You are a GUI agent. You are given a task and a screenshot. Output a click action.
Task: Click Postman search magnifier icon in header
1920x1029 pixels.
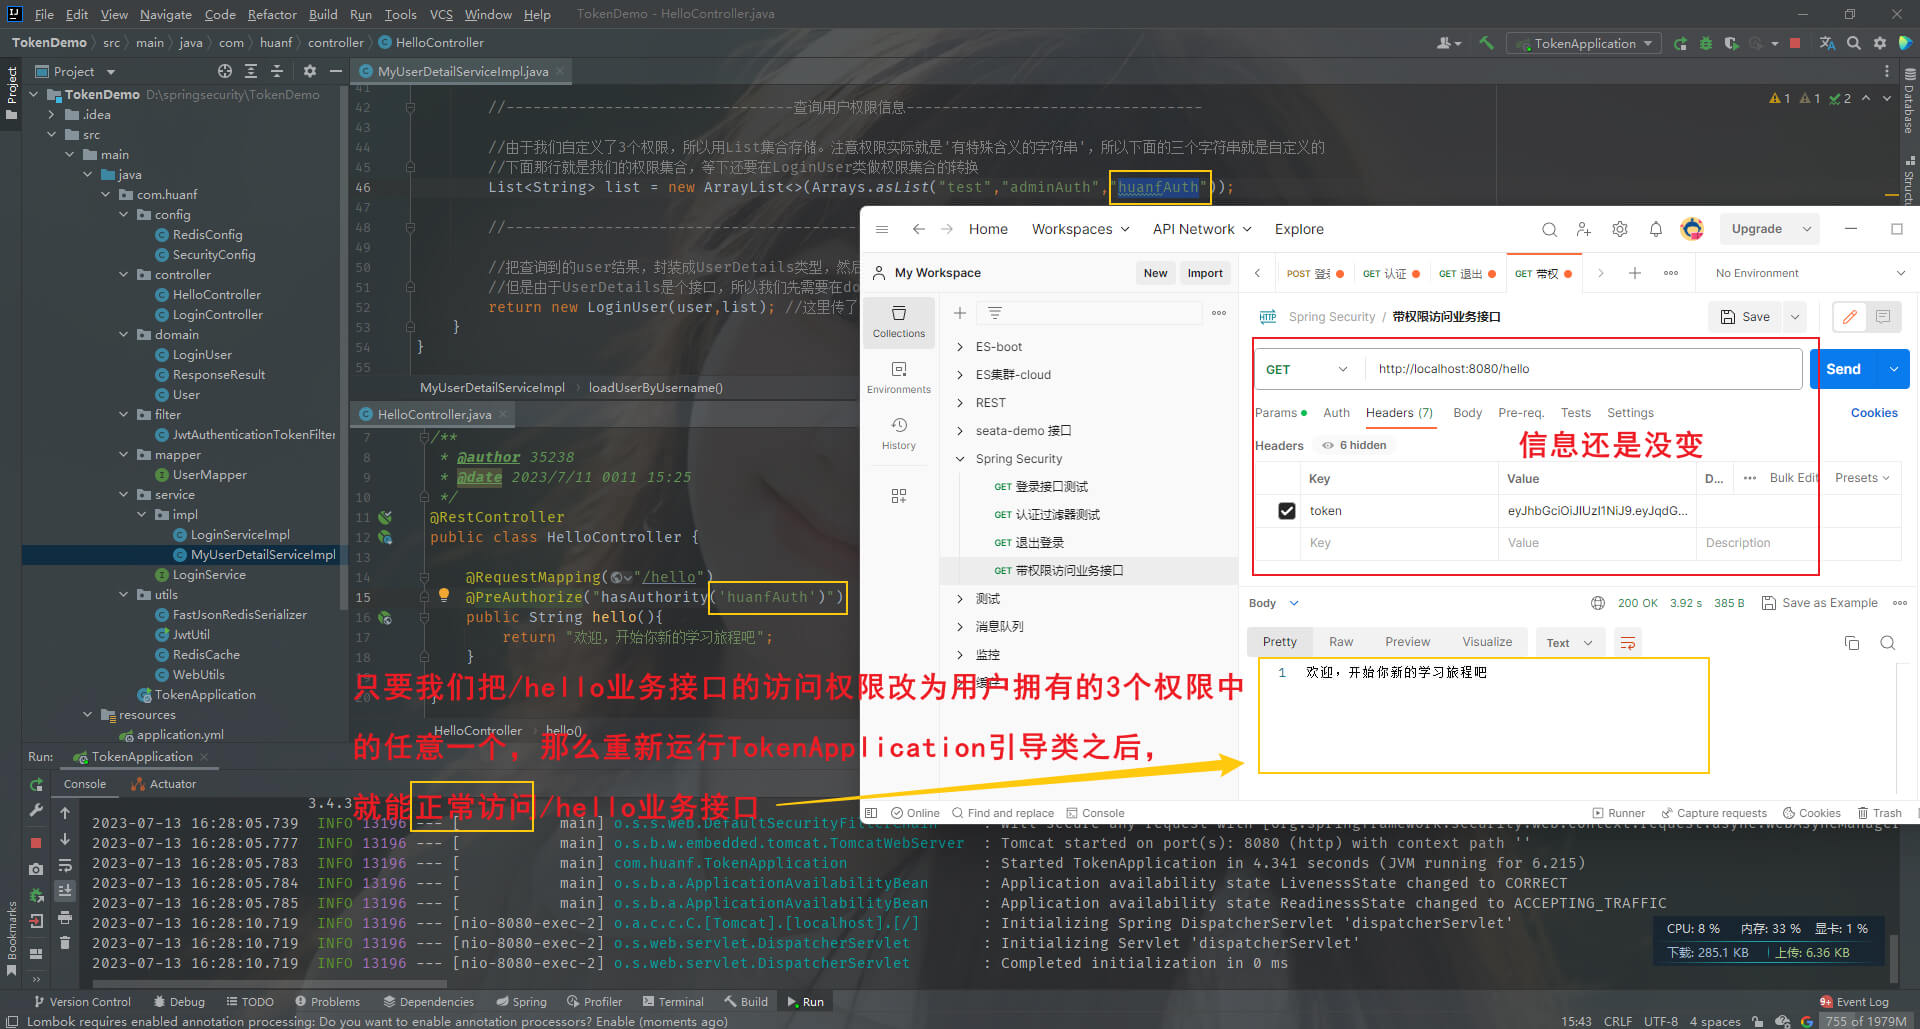(1549, 229)
